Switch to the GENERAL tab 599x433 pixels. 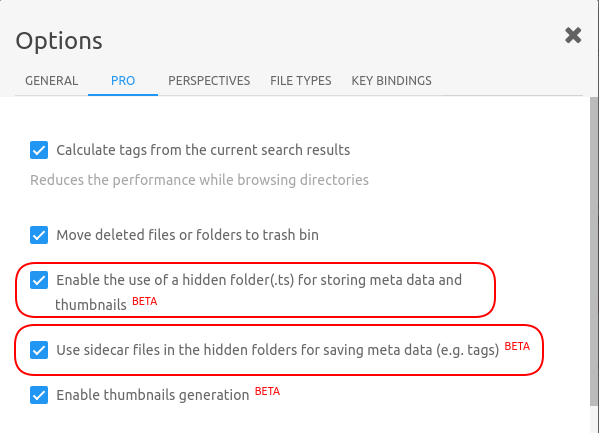tap(52, 81)
